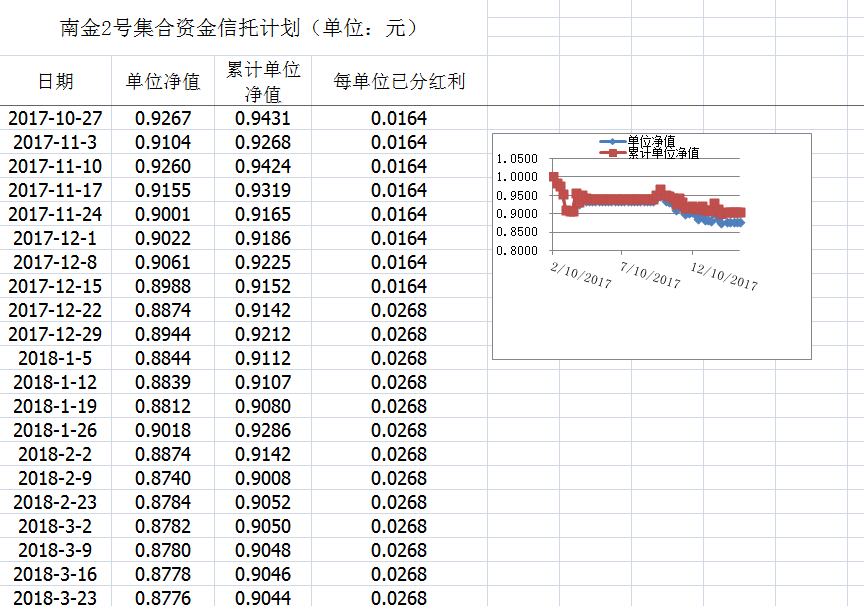
Task: Select the date cell 2017-10-27
Action: (x=56, y=118)
